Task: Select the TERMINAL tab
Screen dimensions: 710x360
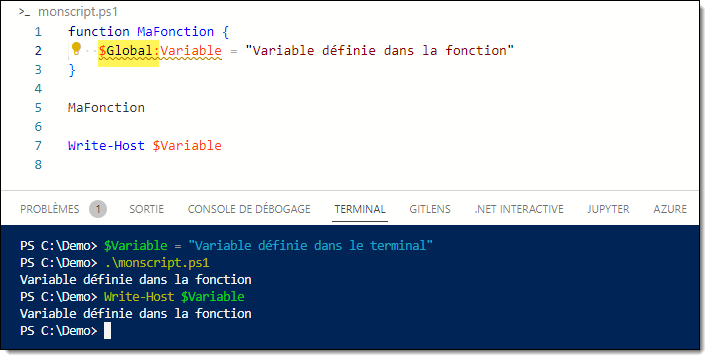Action: [360, 209]
